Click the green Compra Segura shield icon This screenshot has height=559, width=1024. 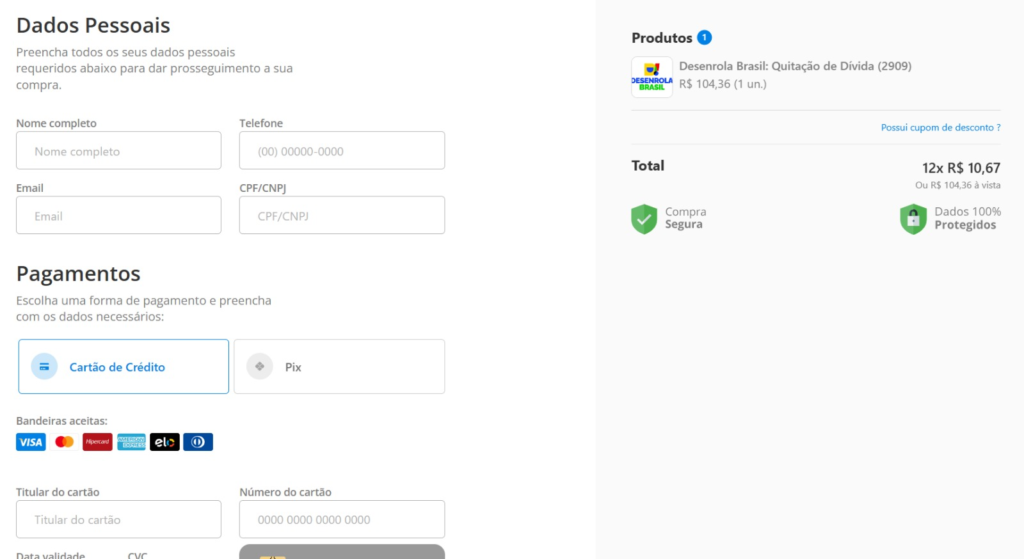coord(644,219)
